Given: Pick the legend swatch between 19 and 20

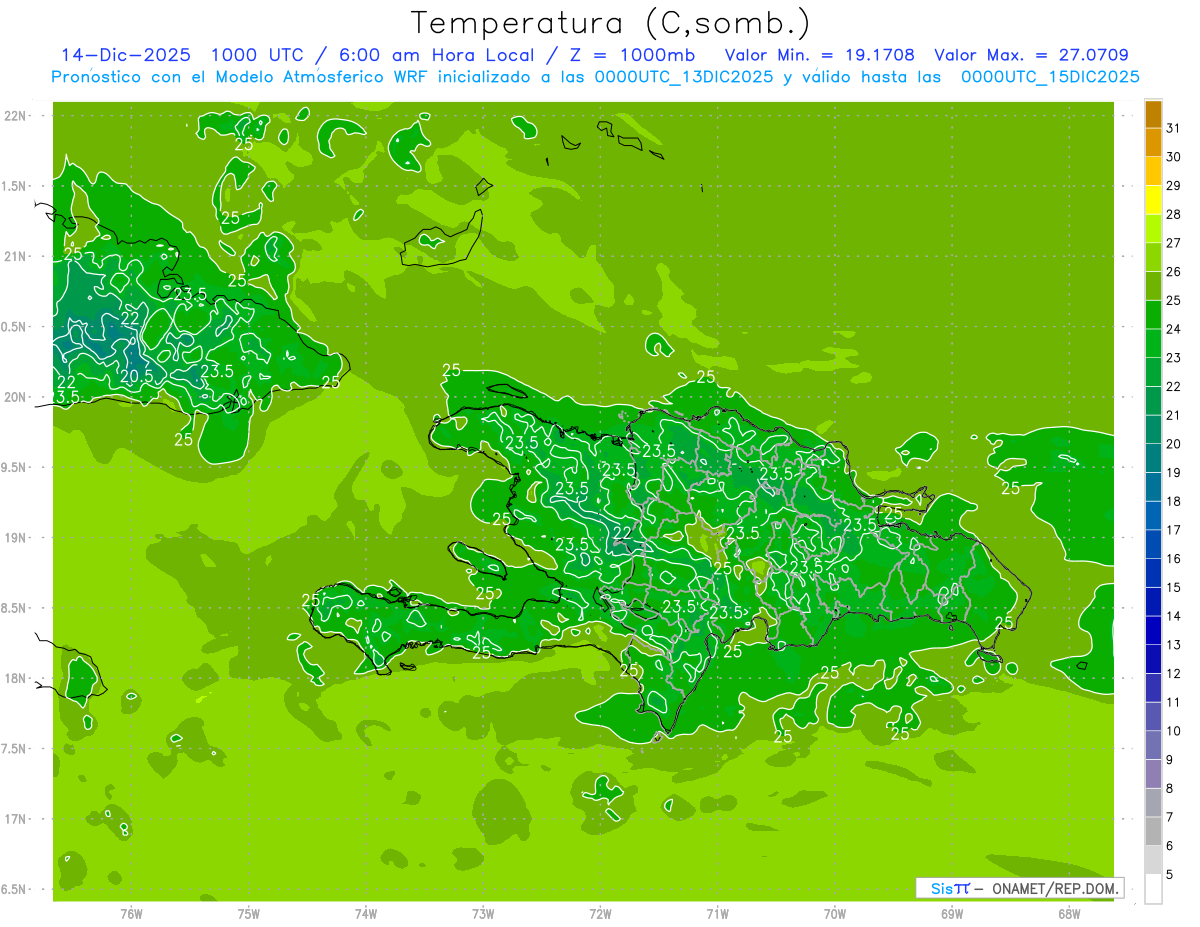Looking at the screenshot, I should point(1154,459).
